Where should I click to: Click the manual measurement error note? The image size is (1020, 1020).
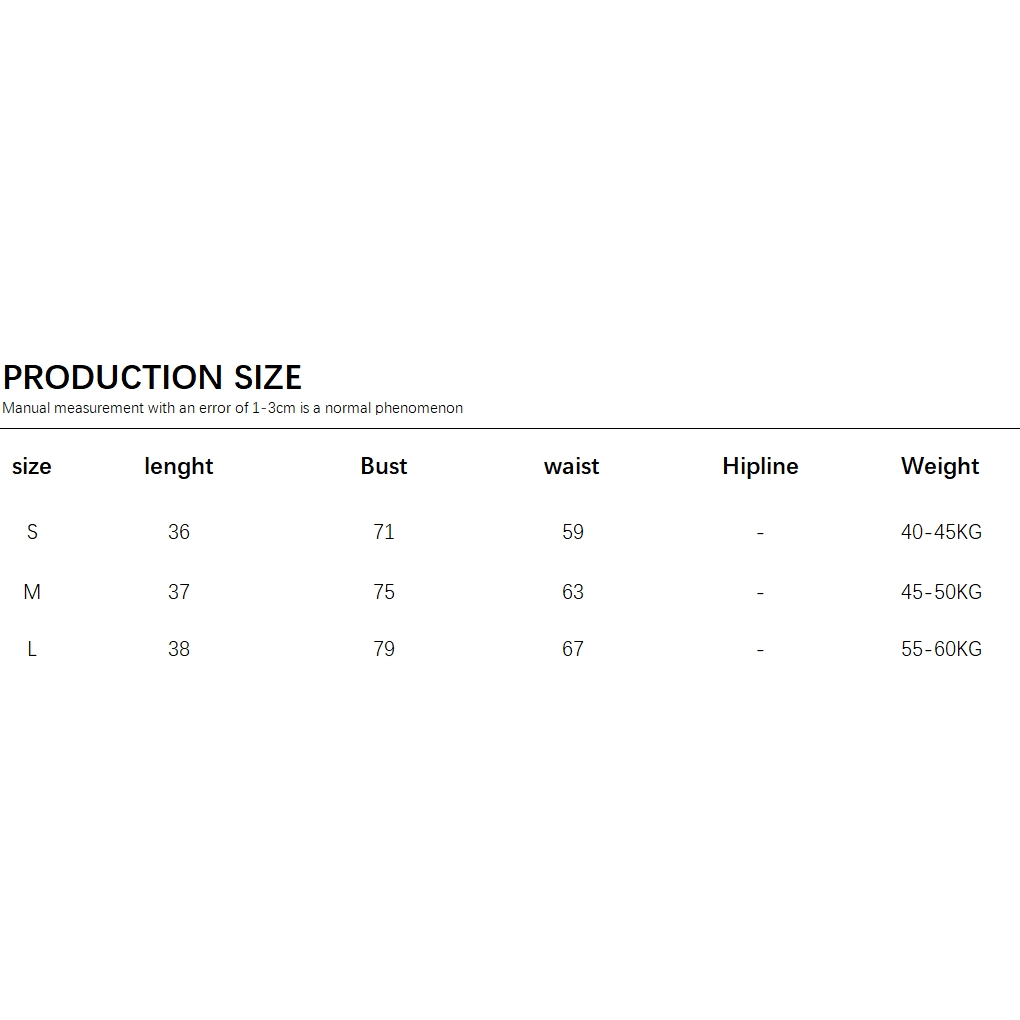(x=232, y=408)
